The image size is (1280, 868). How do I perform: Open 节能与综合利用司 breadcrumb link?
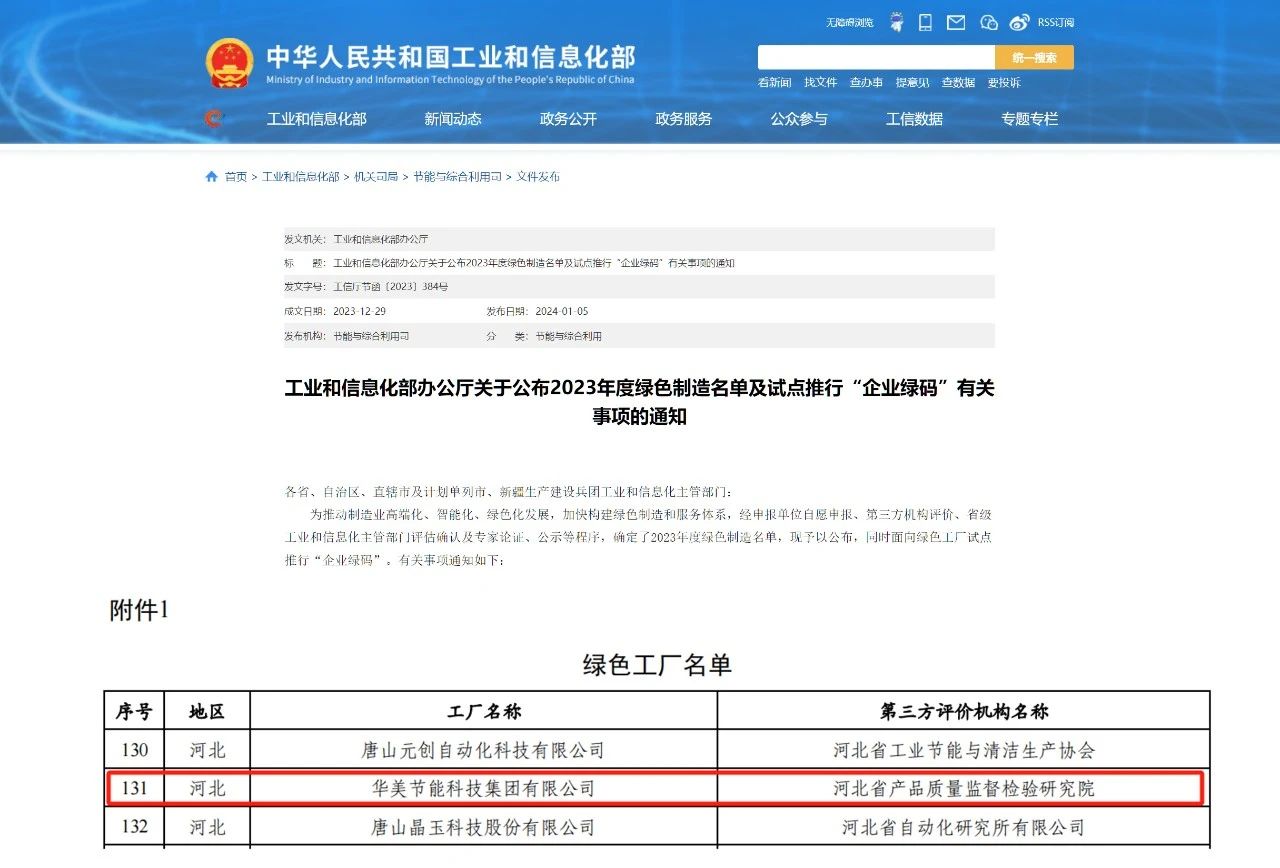pos(457,177)
